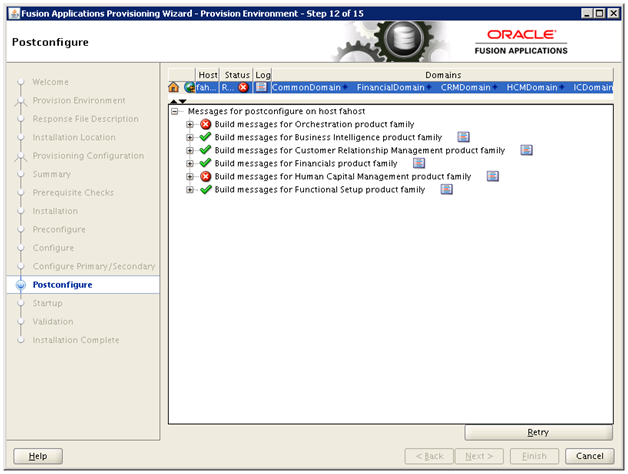The width and height of the screenshot is (628, 474).
Task: Click the 'fah...' host name cell
Action: 207,87
